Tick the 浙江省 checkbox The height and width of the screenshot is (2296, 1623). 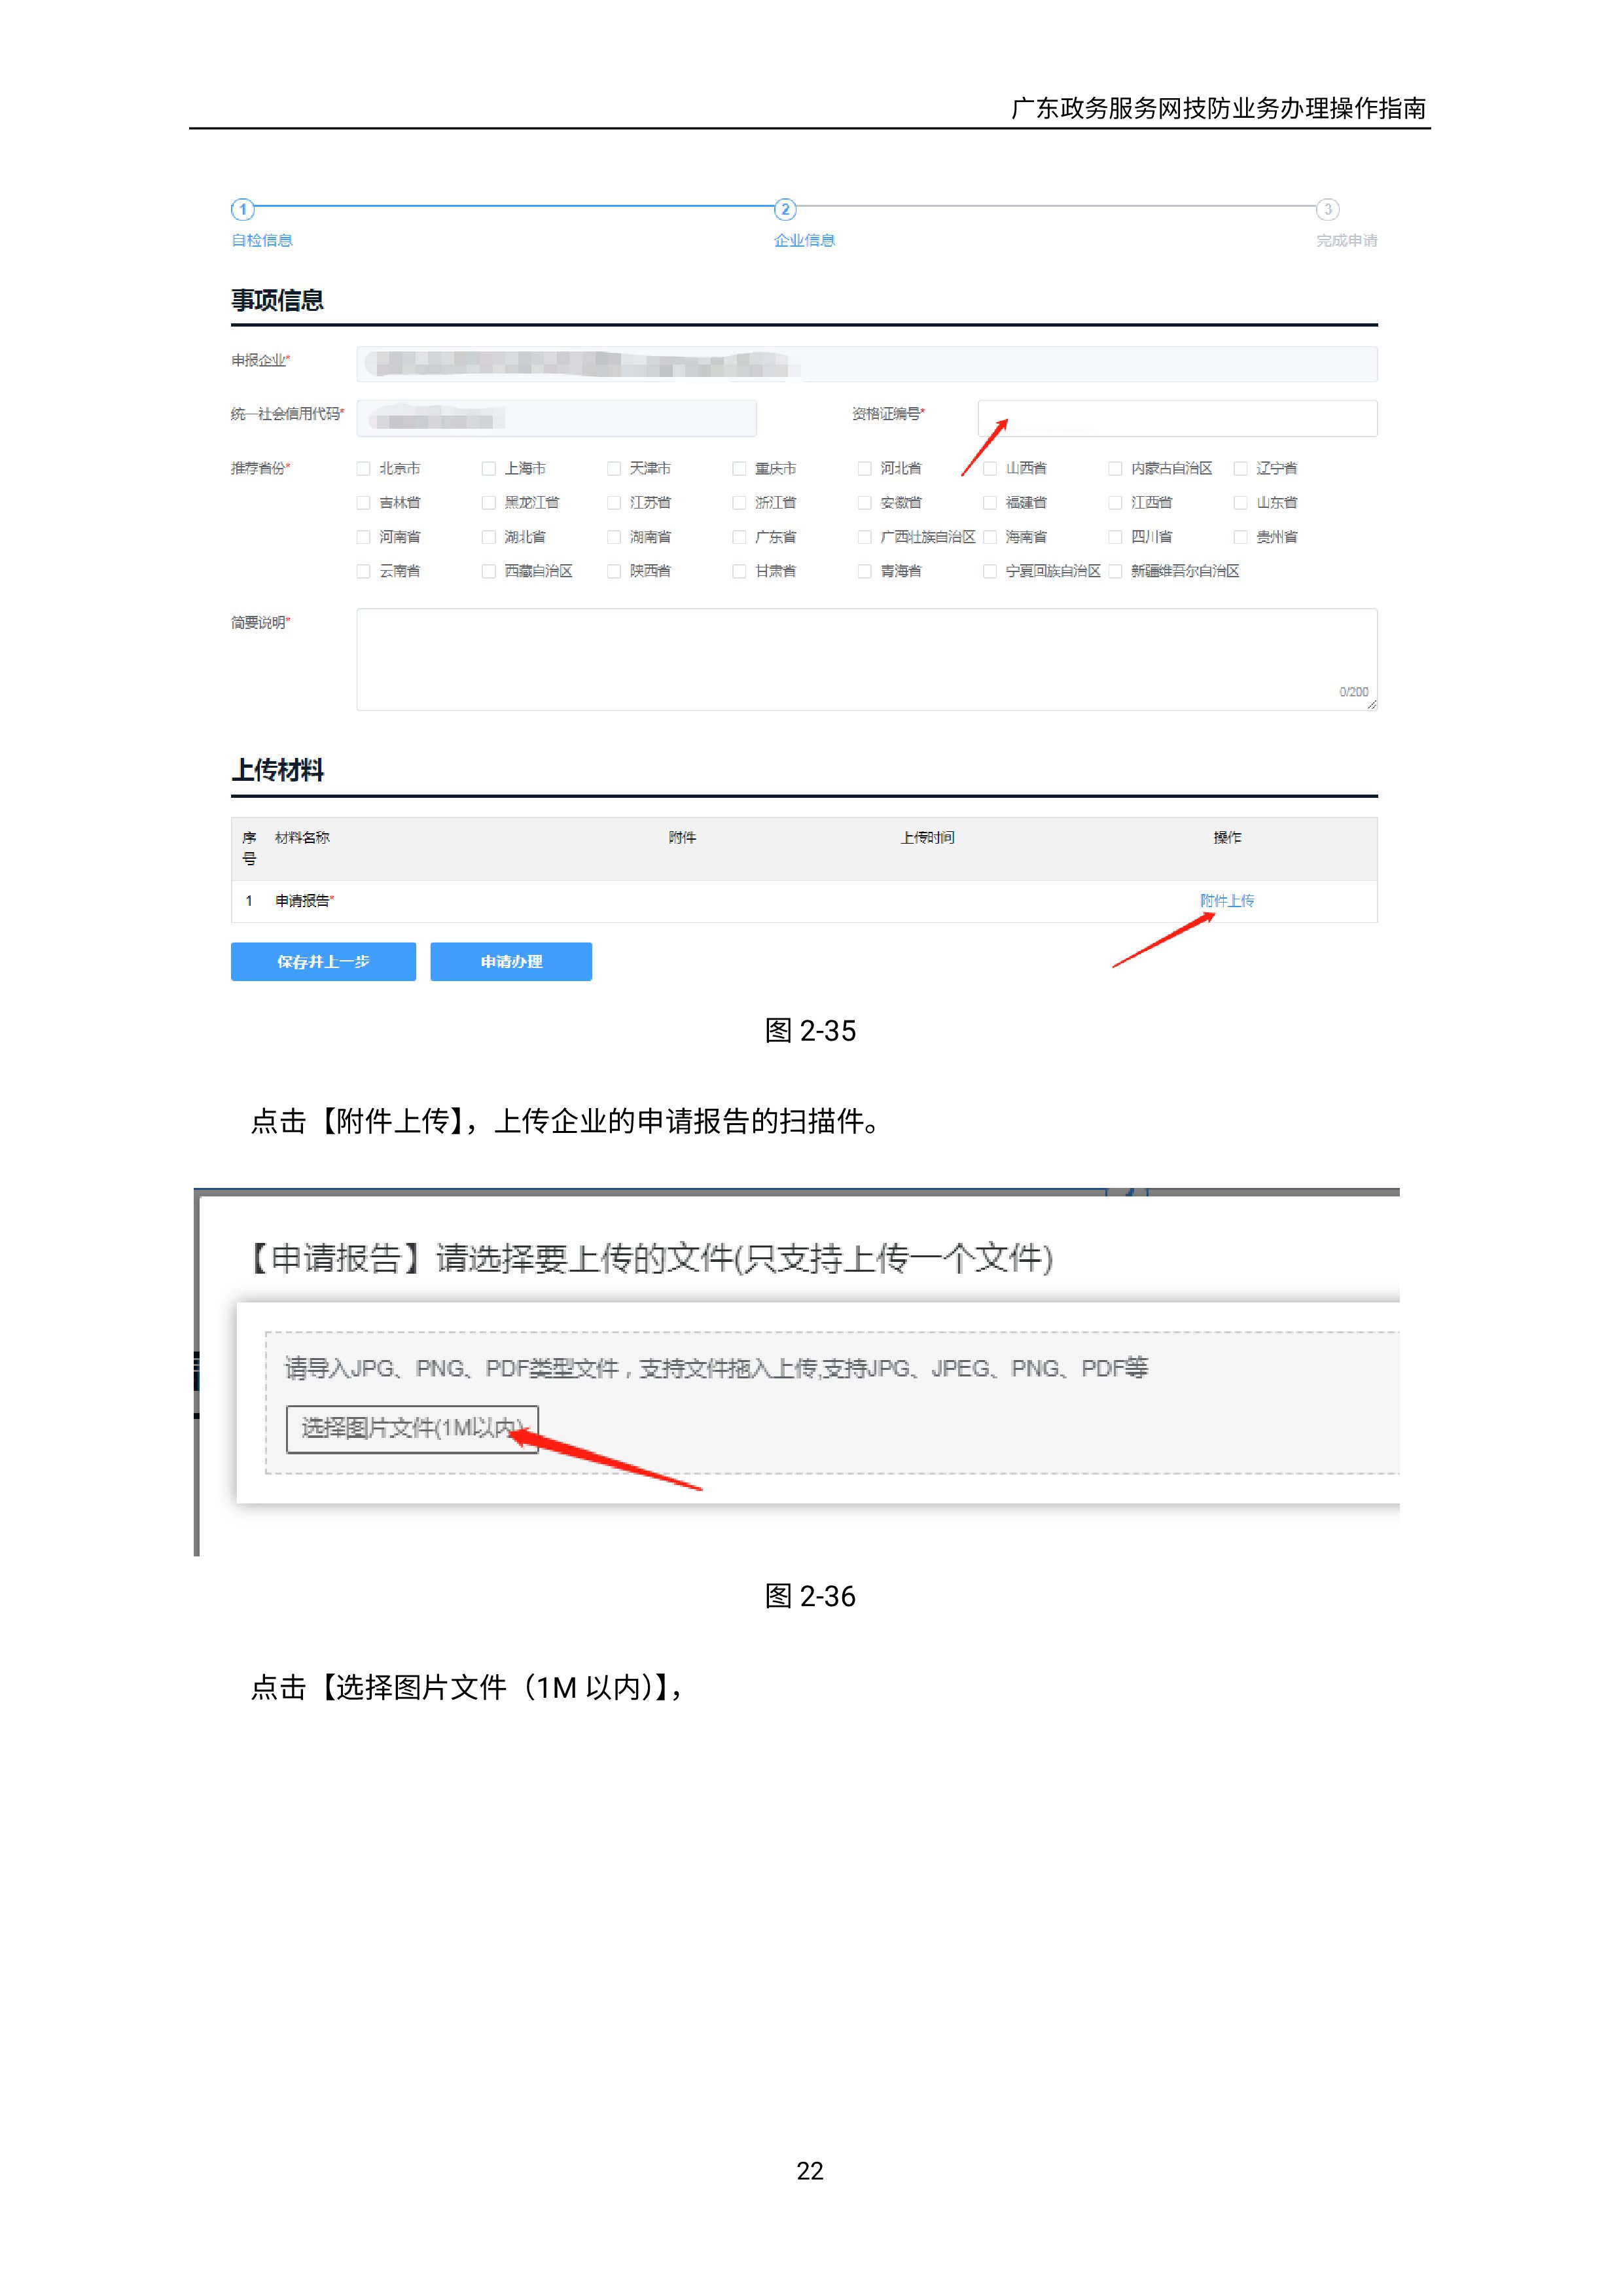[739, 502]
